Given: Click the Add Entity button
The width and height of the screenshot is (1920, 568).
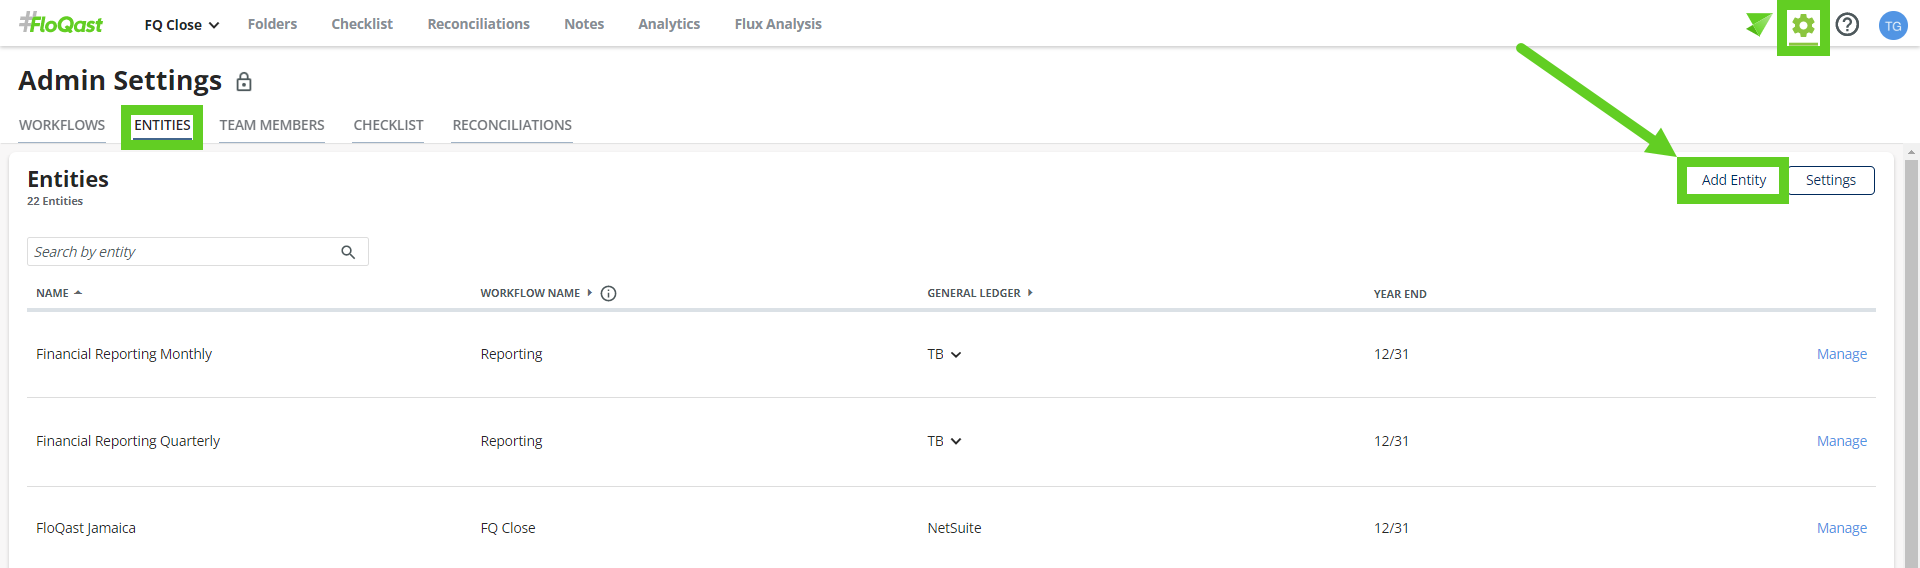Looking at the screenshot, I should 1733,180.
